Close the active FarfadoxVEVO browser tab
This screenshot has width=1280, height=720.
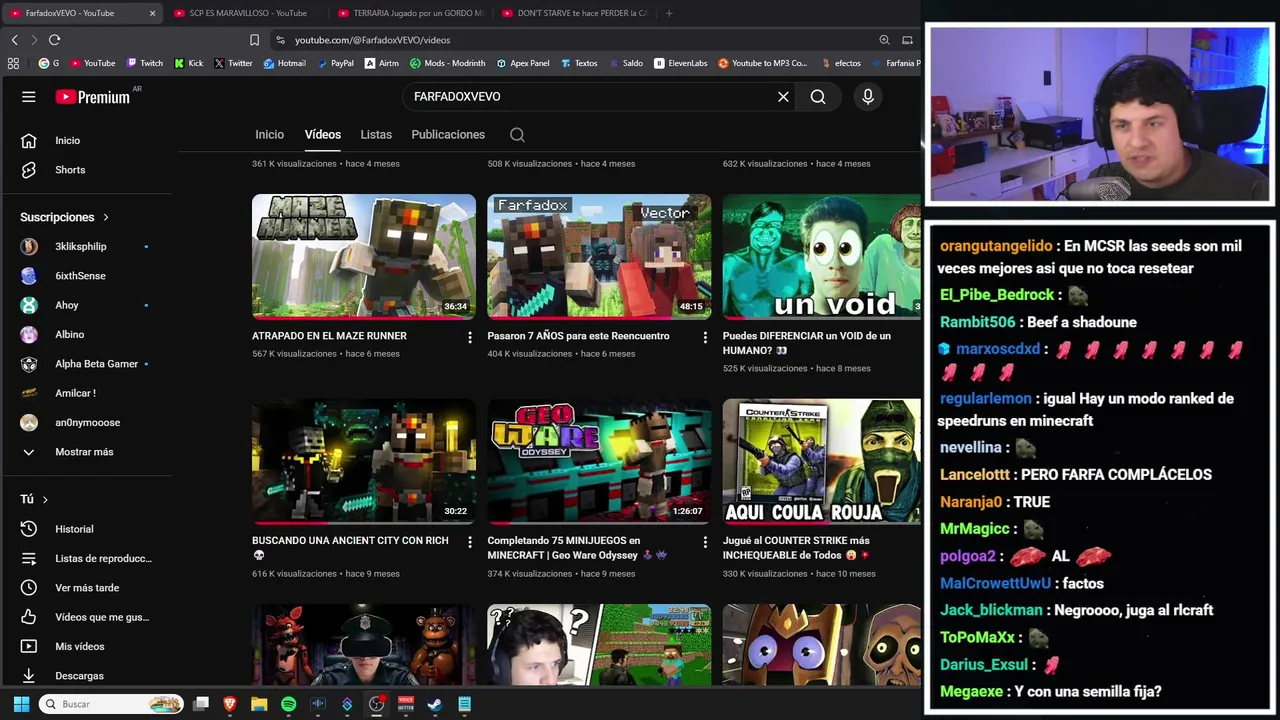(x=152, y=13)
